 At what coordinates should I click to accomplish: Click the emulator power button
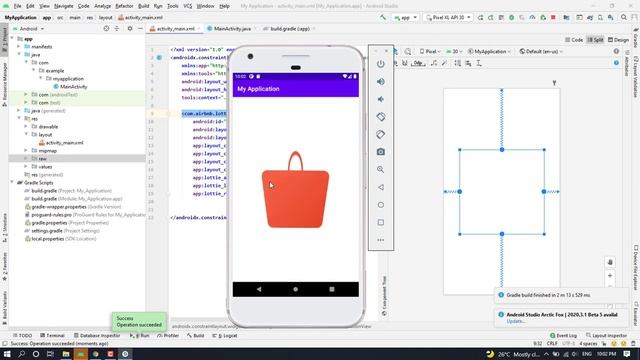380,64
